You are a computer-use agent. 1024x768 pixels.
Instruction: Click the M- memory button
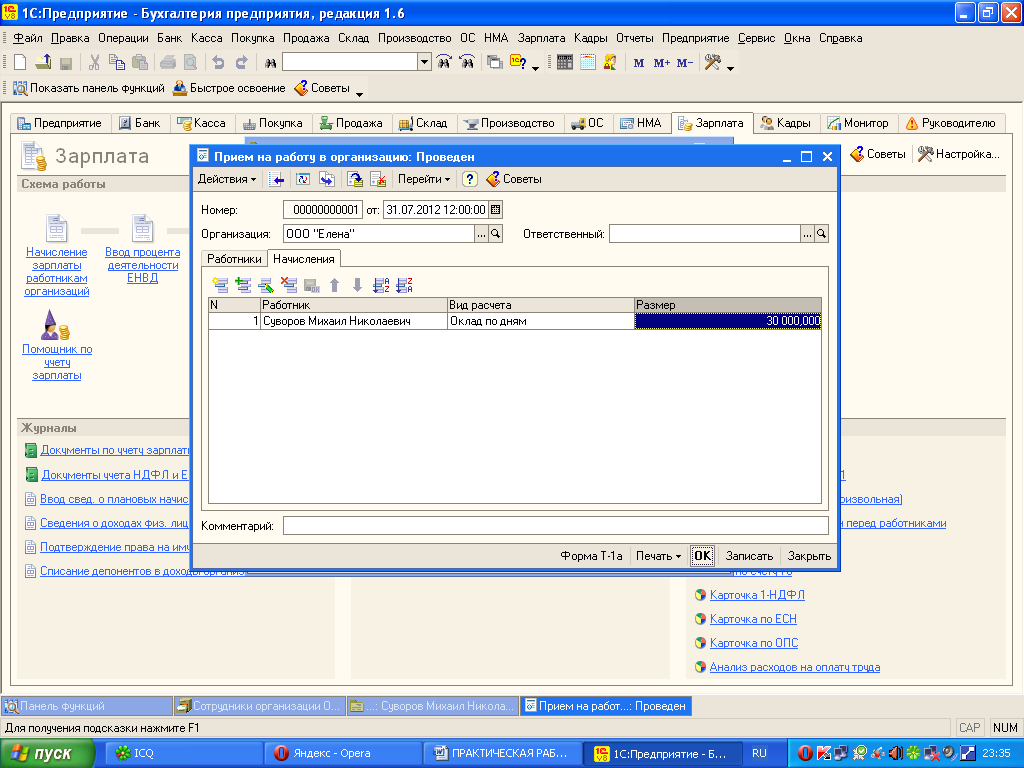click(x=684, y=63)
